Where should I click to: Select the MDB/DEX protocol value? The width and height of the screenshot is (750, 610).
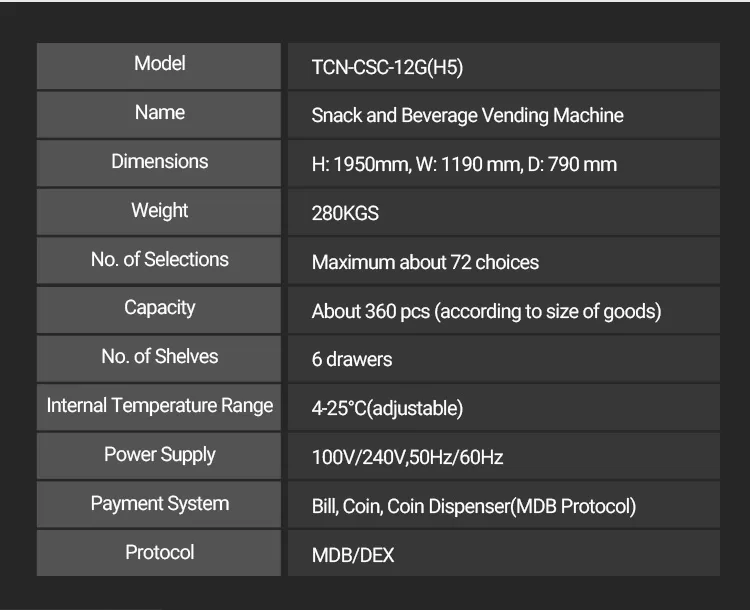click(353, 556)
